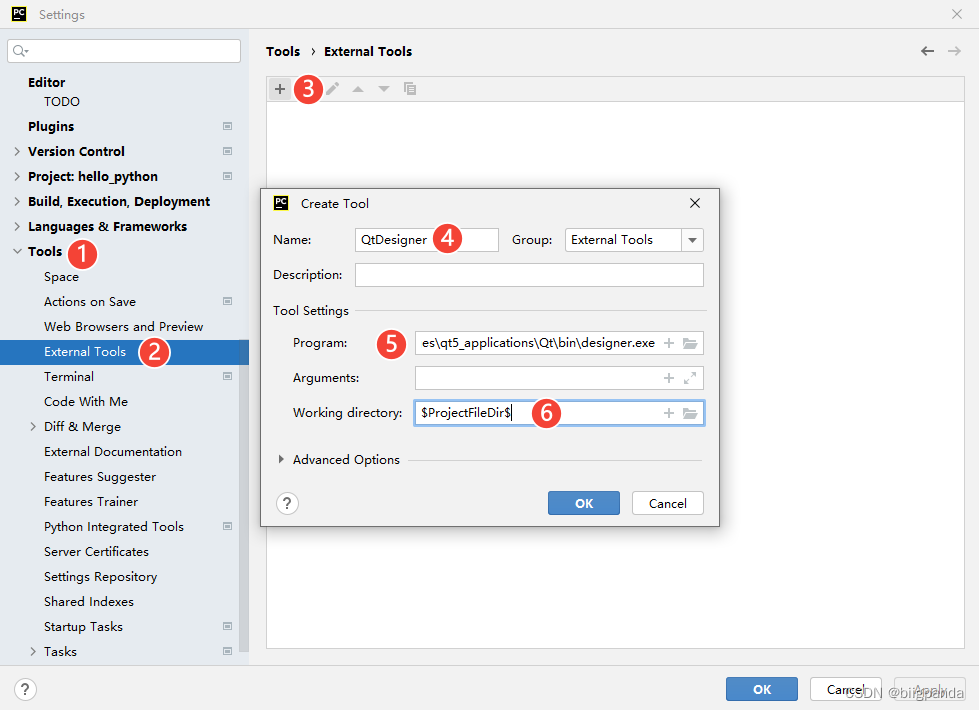This screenshot has width=979, height=710.
Task: Open Server Certificates settings
Action: click(96, 551)
